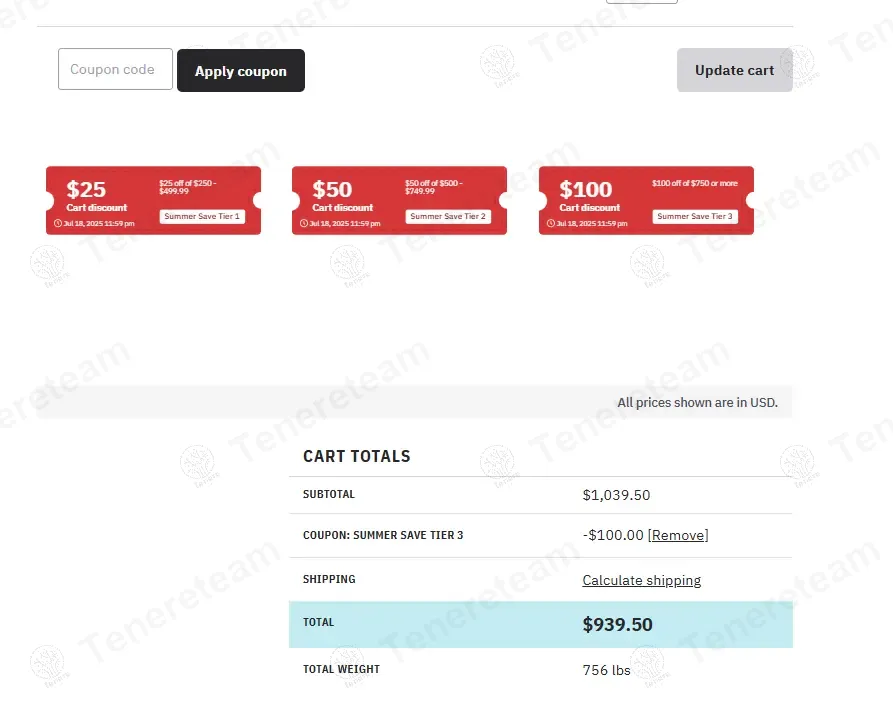The width and height of the screenshot is (893, 710).
Task: Open the Calculate shipping link
Action: (x=641, y=581)
